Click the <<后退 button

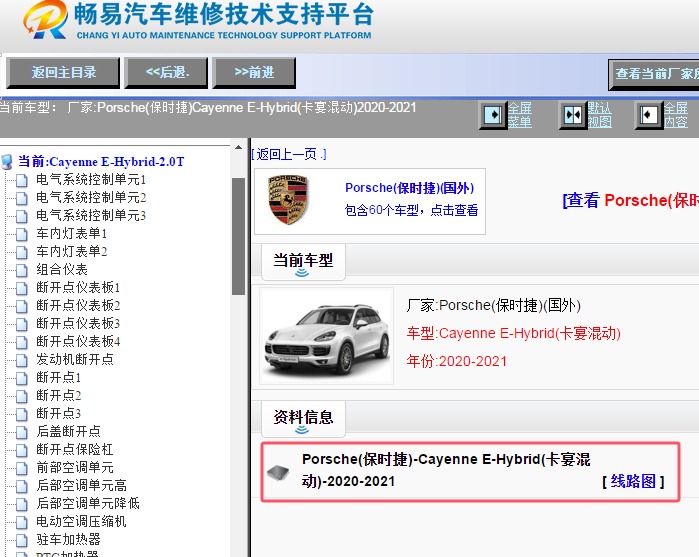coord(166,73)
